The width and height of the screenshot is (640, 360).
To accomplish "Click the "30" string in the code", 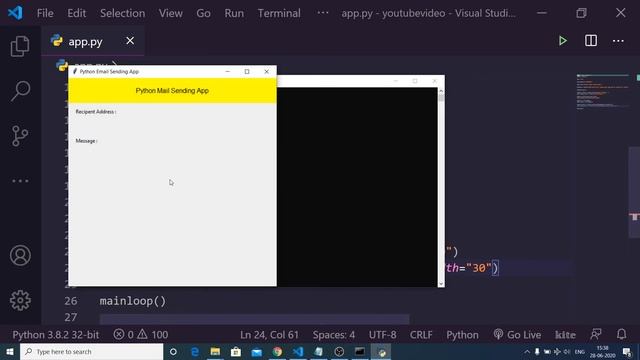I will (x=478, y=268).
